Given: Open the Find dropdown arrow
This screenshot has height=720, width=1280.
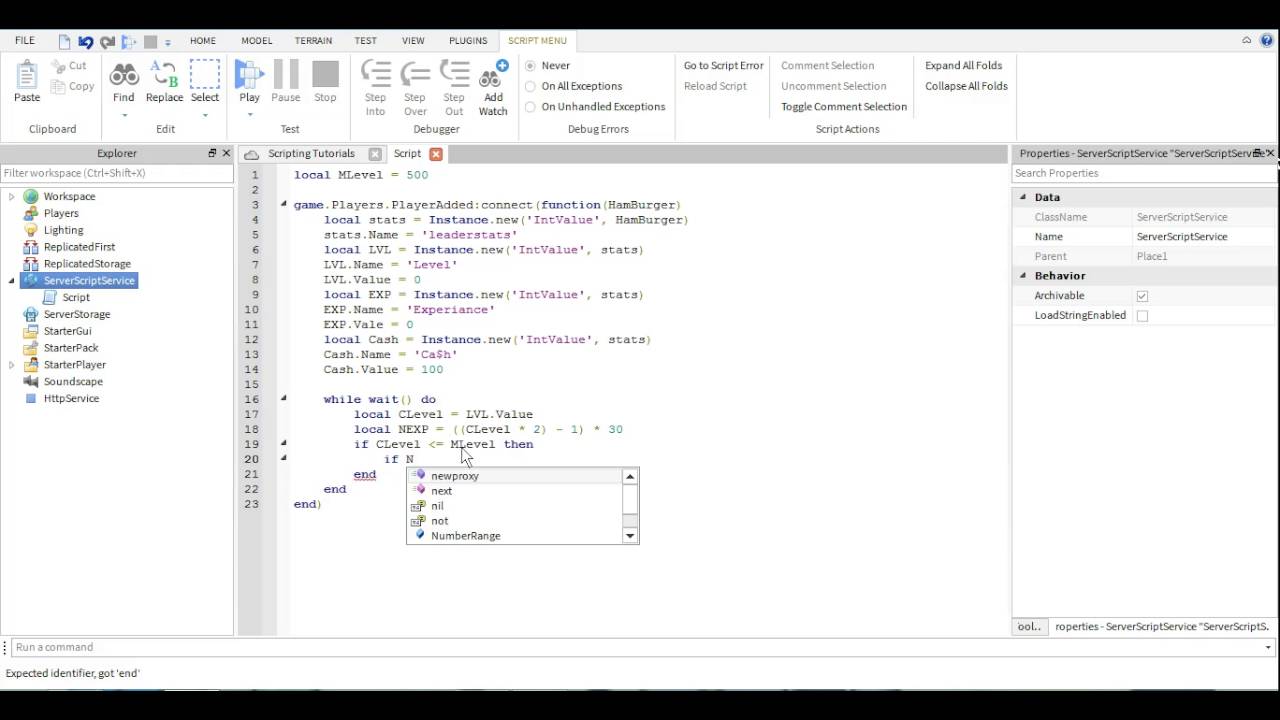Looking at the screenshot, I should tap(124, 115).
